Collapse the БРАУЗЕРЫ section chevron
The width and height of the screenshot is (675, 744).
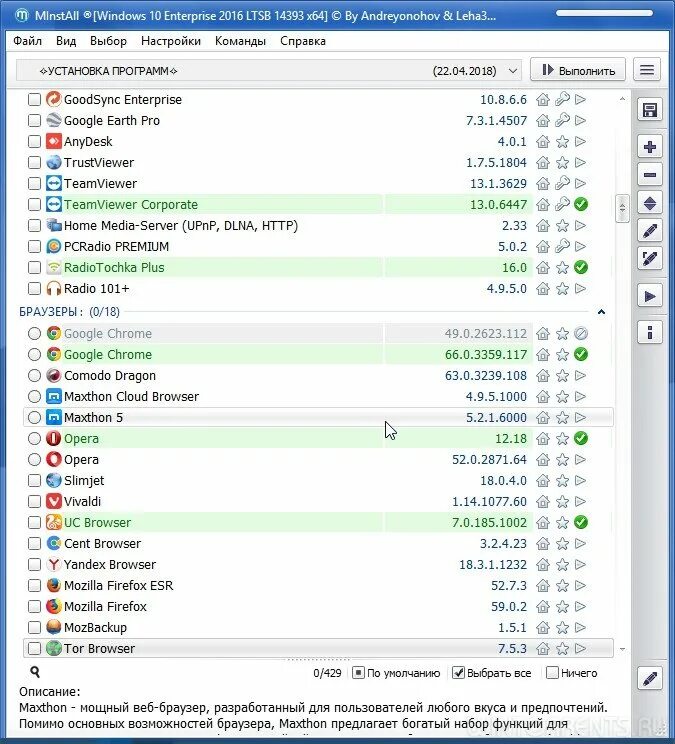[601, 312]
